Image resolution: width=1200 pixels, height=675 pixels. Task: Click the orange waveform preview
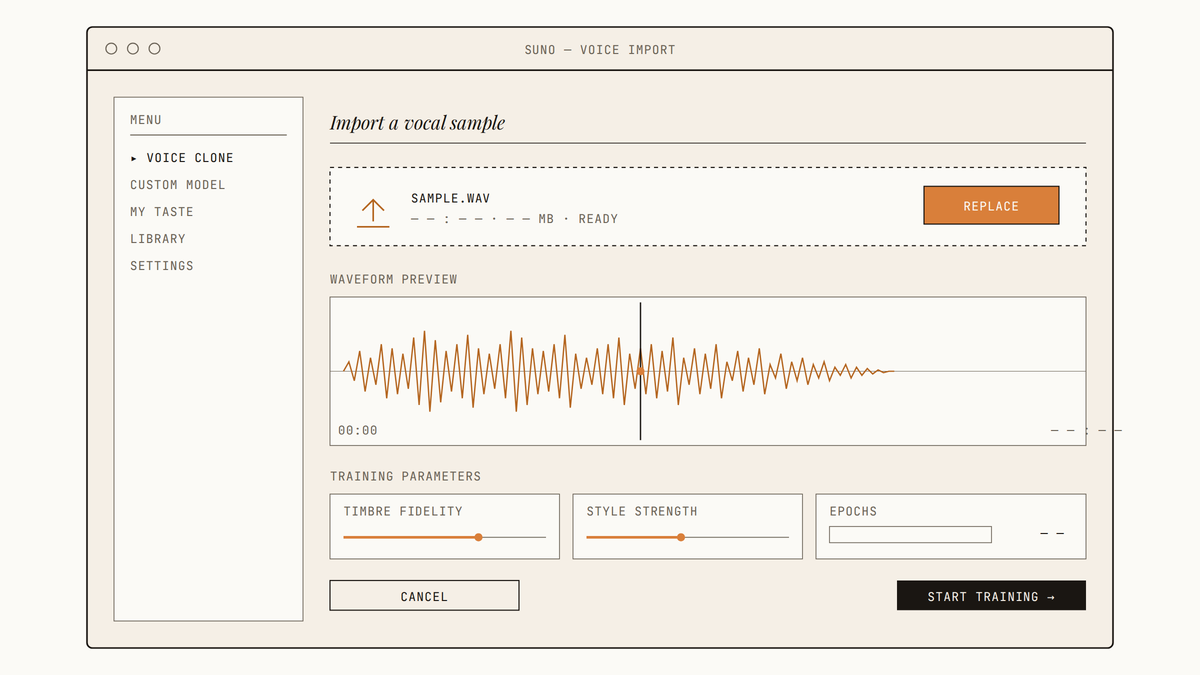pyautogui.click(x=619, y=371)
